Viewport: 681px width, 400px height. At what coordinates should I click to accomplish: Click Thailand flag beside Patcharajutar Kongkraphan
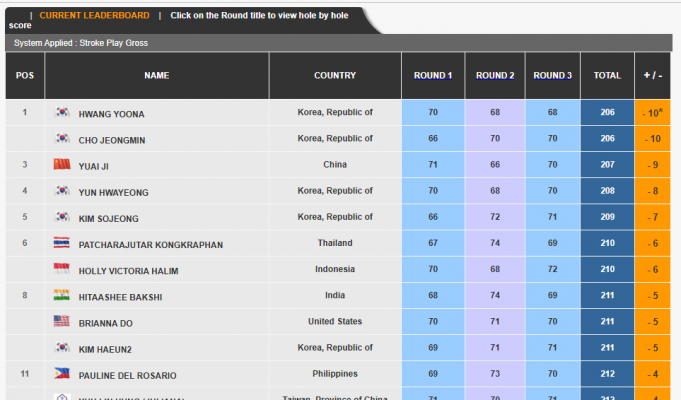(62, 243)
